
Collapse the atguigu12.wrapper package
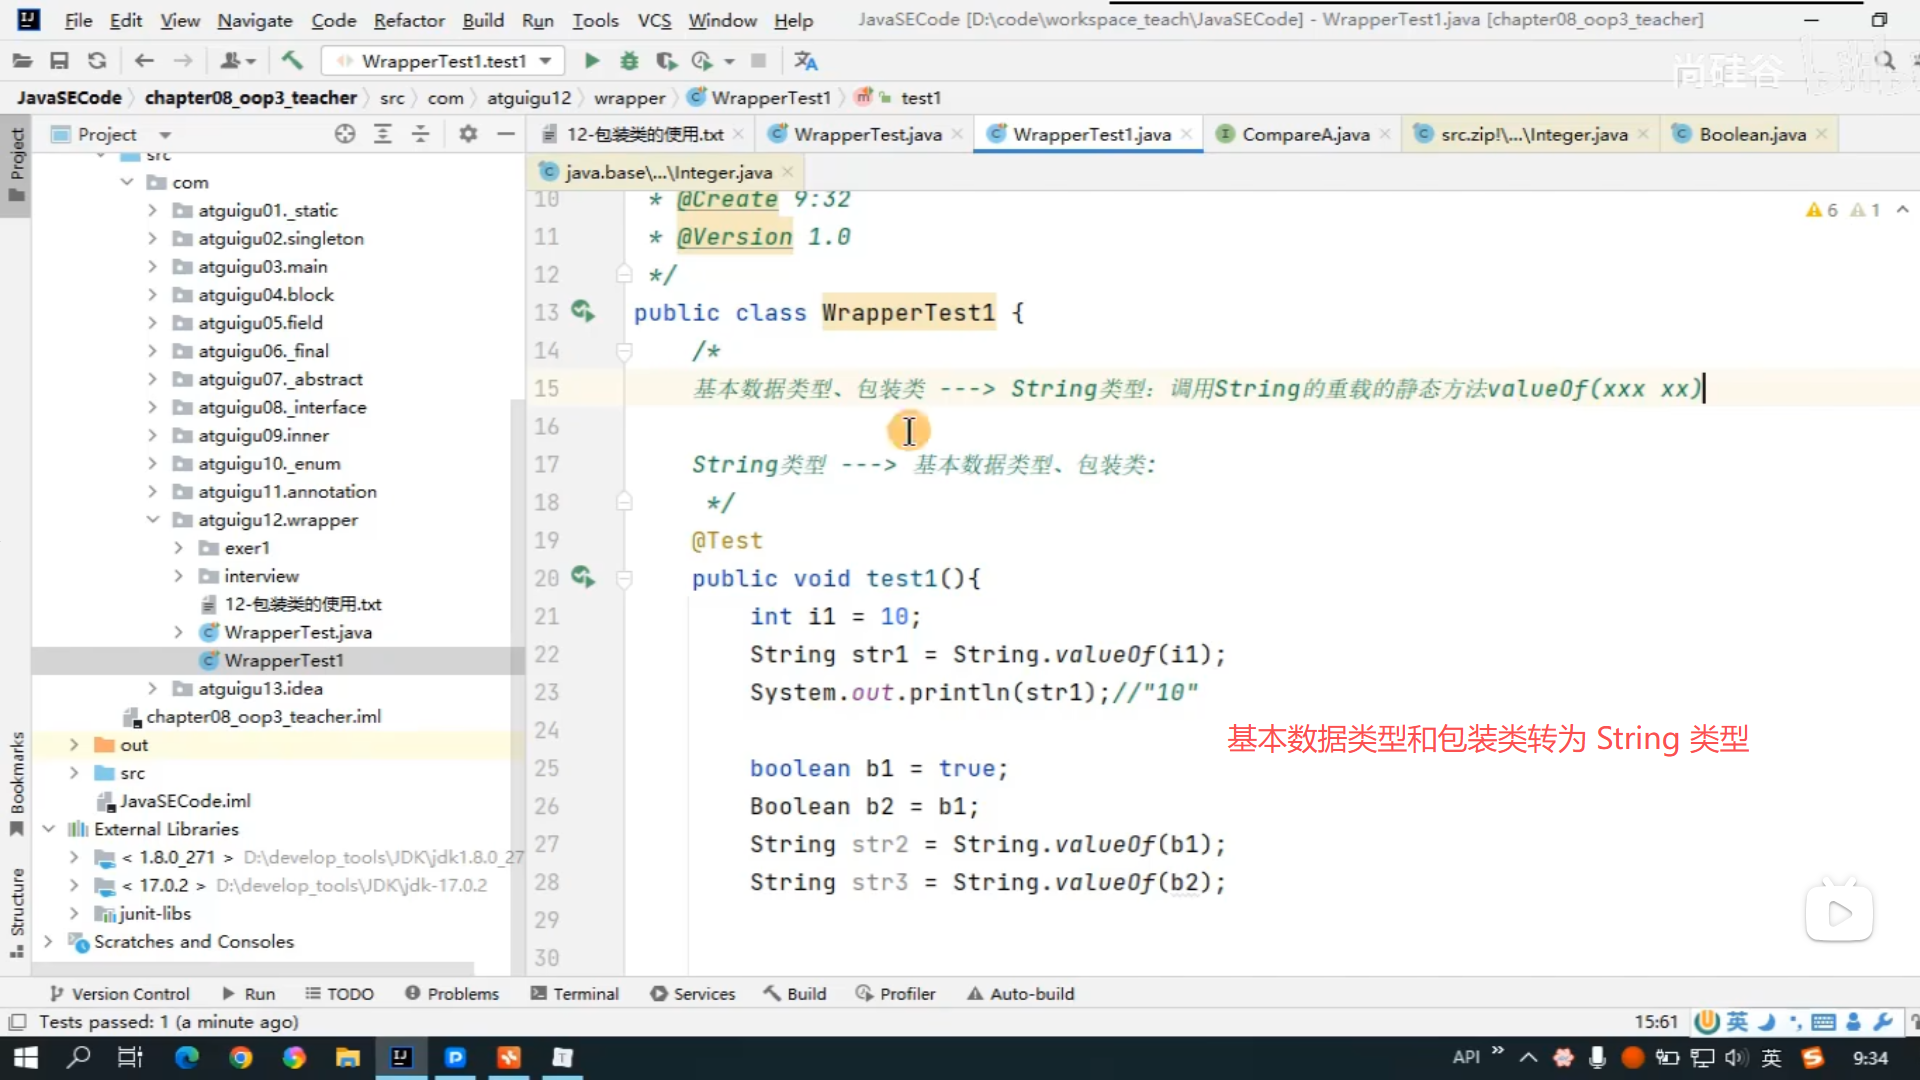[x=152, y=520]
